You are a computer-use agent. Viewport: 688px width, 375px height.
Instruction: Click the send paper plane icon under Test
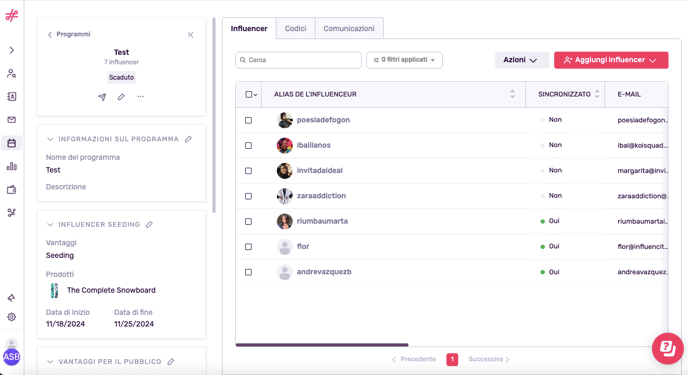tap(102, 97)
